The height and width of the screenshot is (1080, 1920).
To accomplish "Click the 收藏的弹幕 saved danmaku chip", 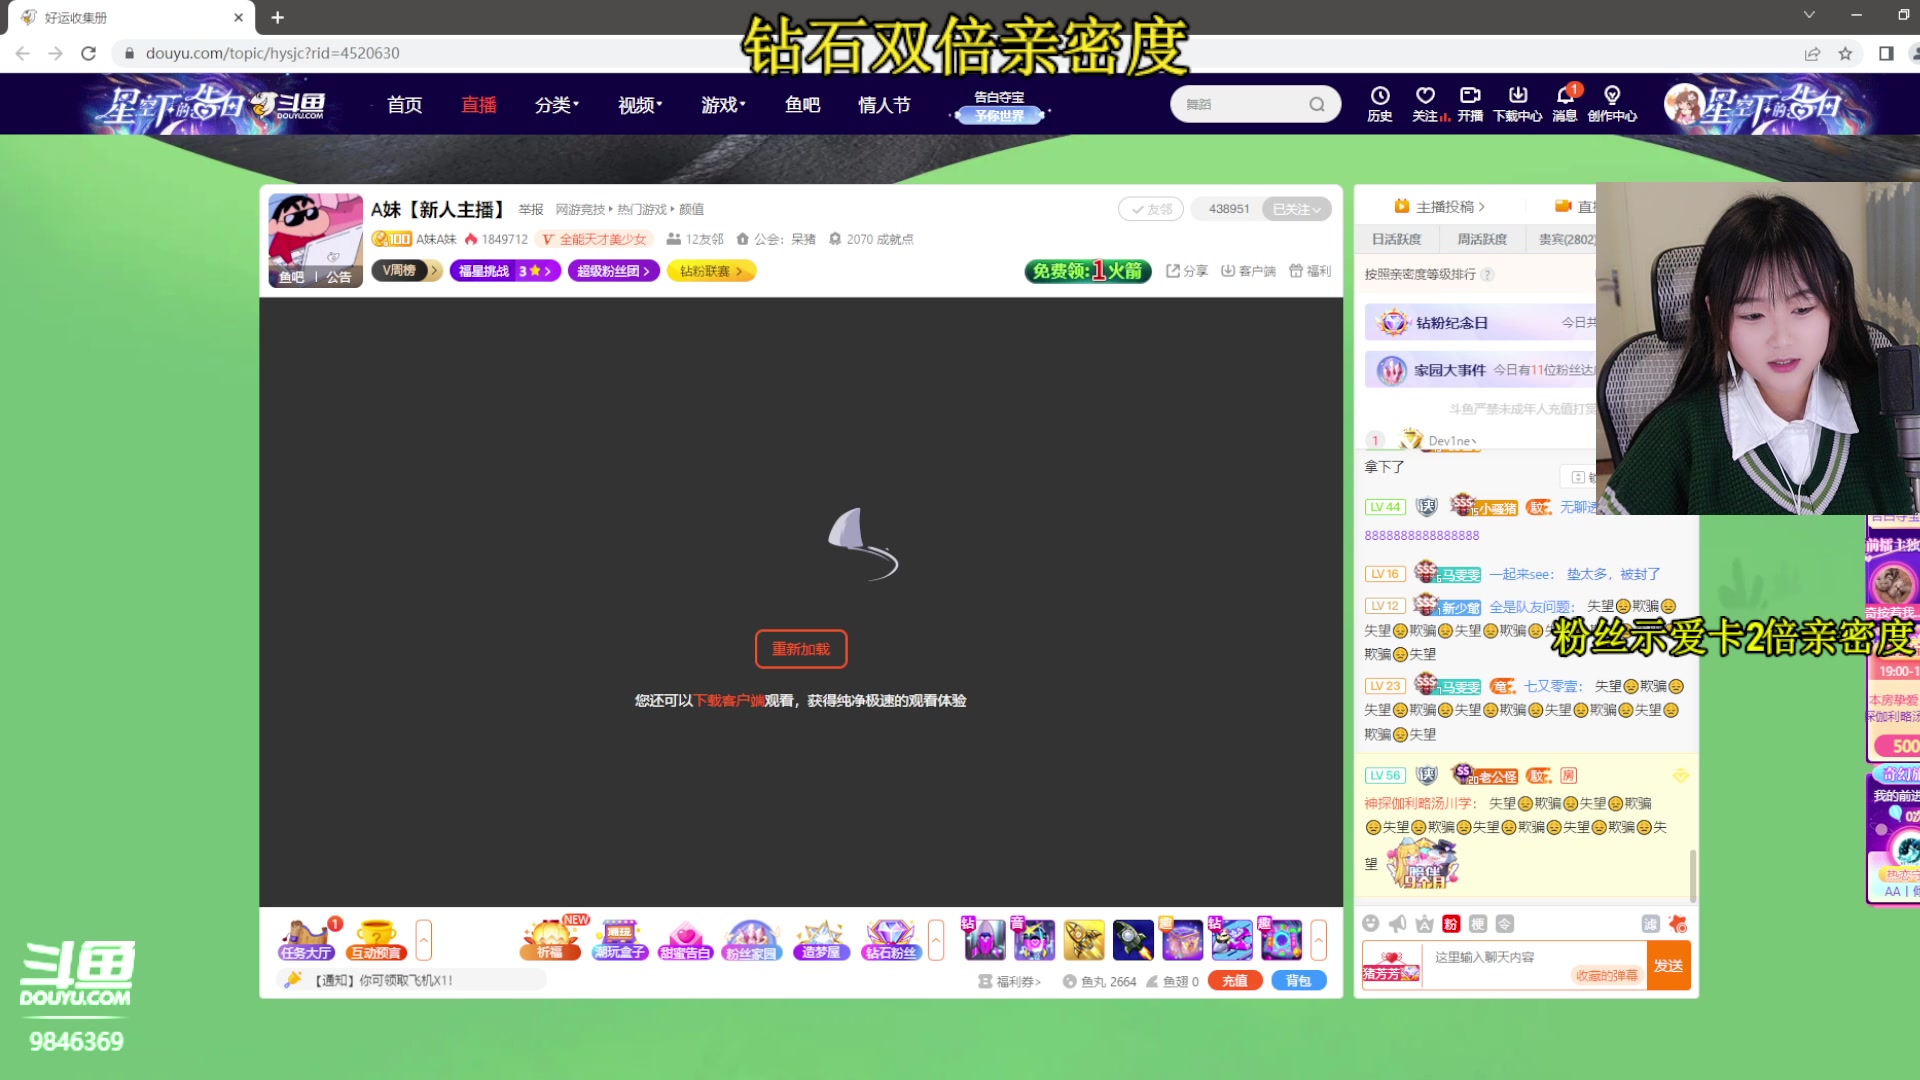I will tap(1606, 976).
